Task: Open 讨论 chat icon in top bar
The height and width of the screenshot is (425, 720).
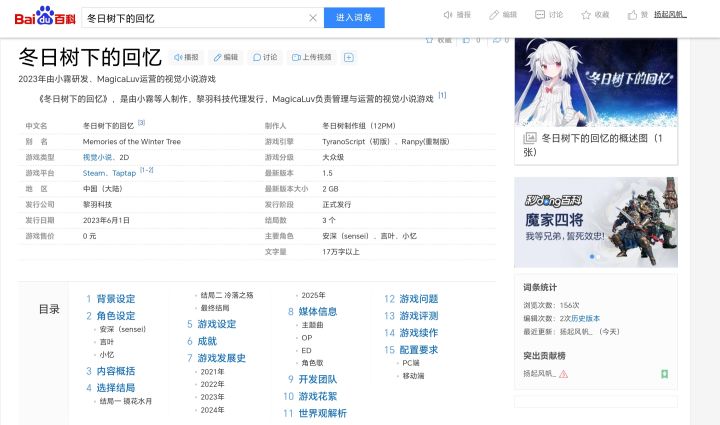Action: pyautogui.click(x=540, y=15)
